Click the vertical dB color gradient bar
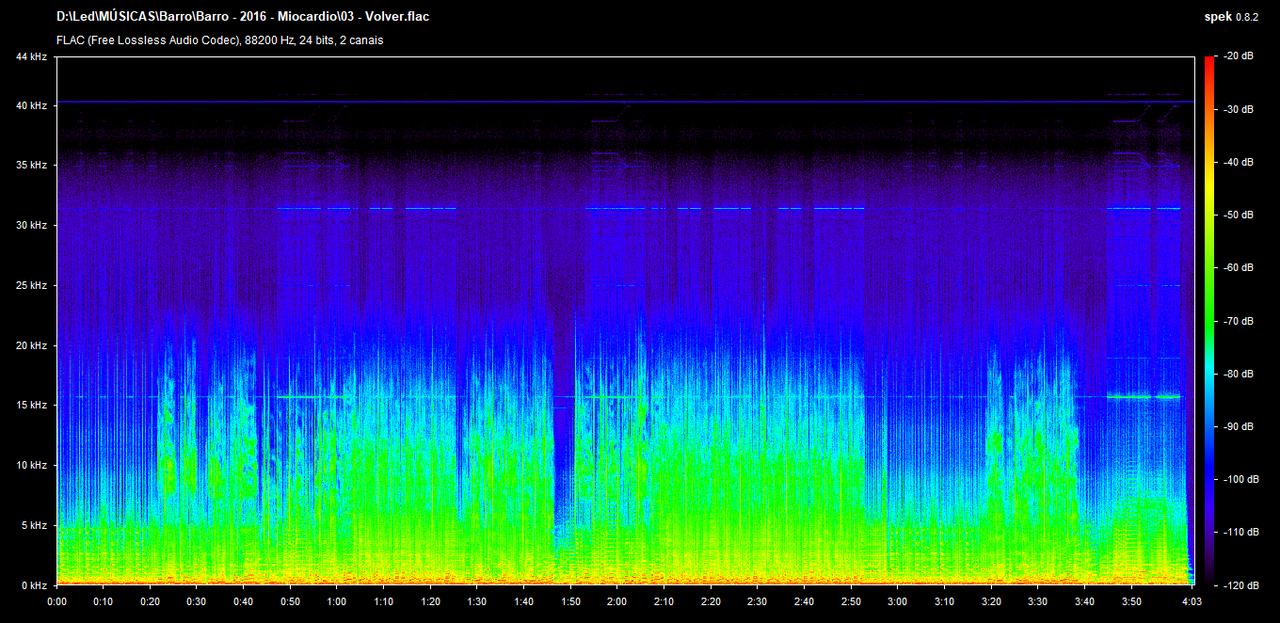Image resolution: width=1280 pixels, height=623 pixels. coord(1209,320)
